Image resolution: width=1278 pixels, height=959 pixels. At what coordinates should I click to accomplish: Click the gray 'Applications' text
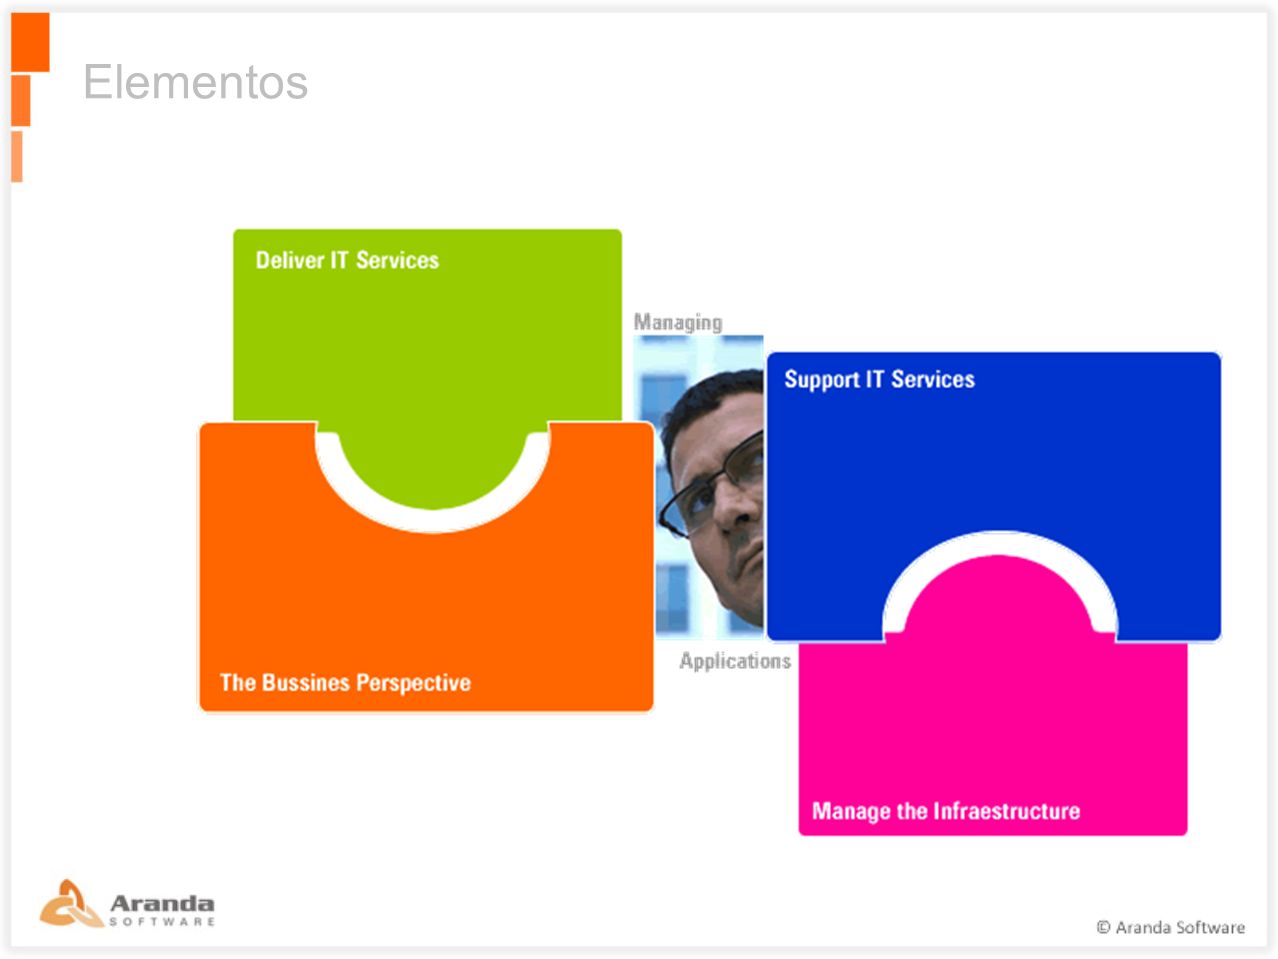(x=735, y=661)
